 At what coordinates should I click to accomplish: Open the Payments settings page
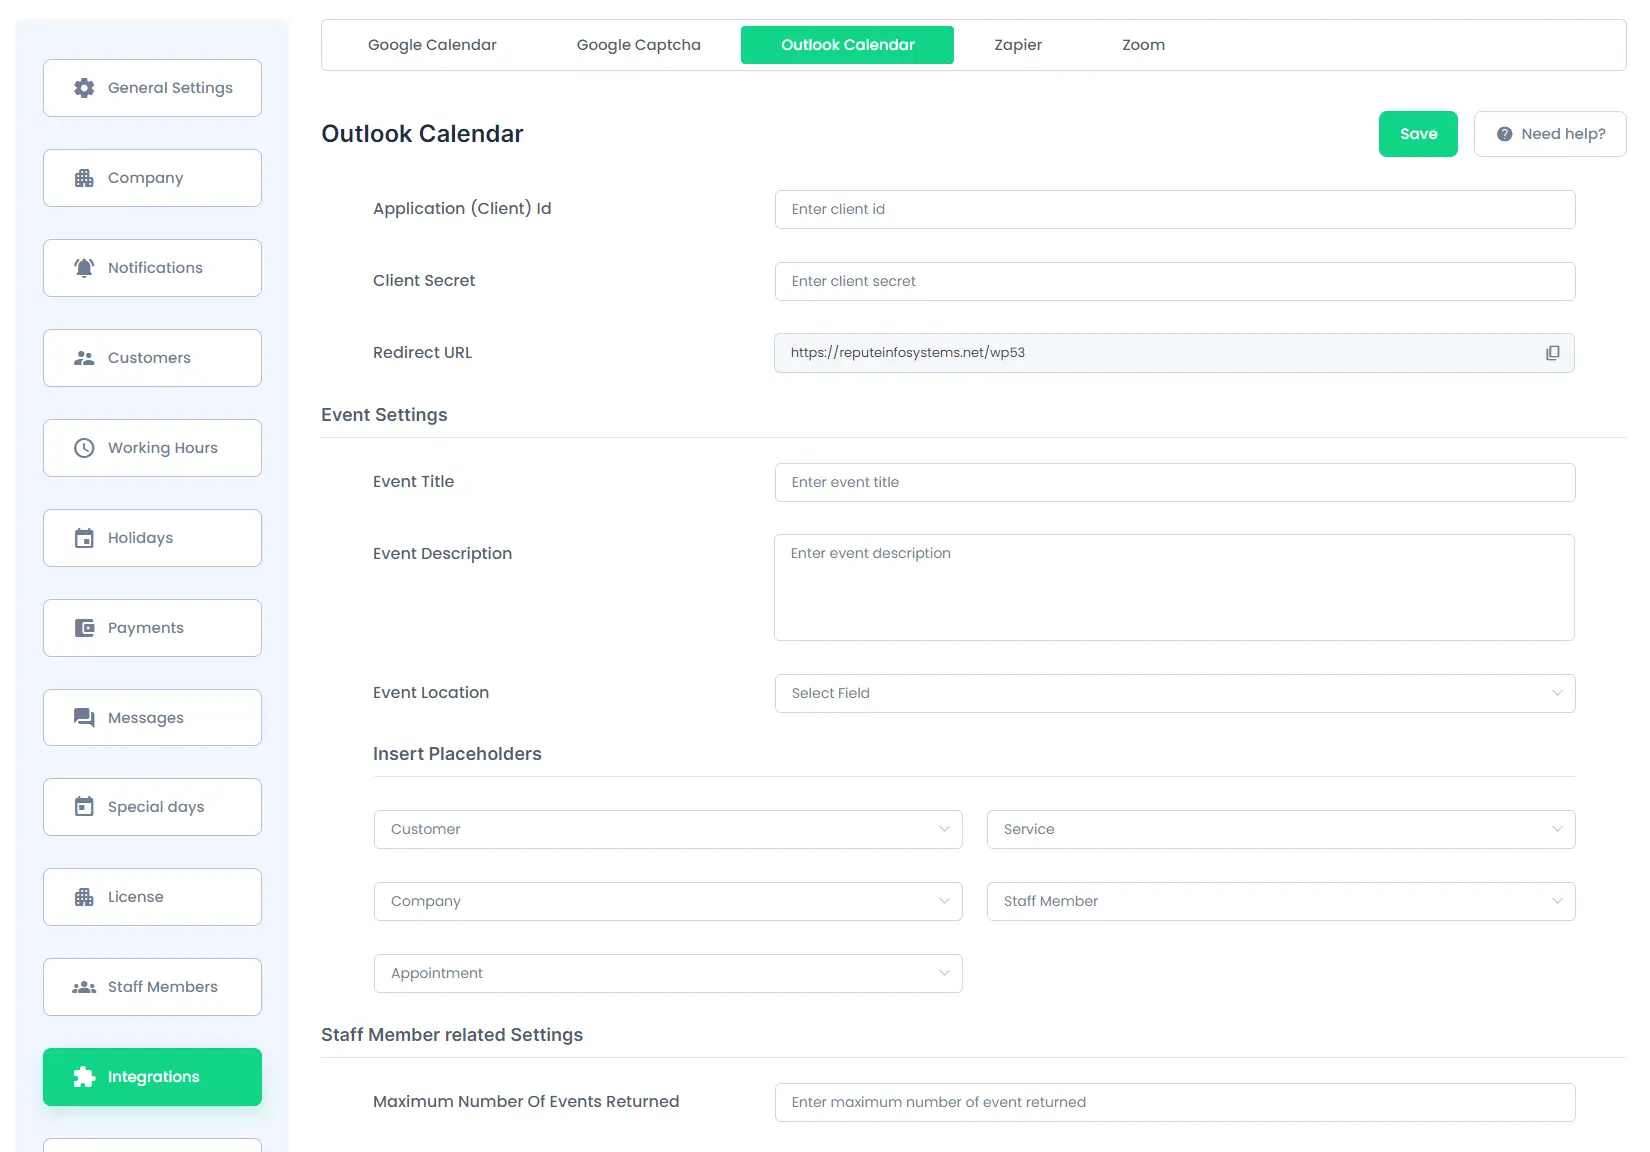pyautogui.click(x=152, y=628)
